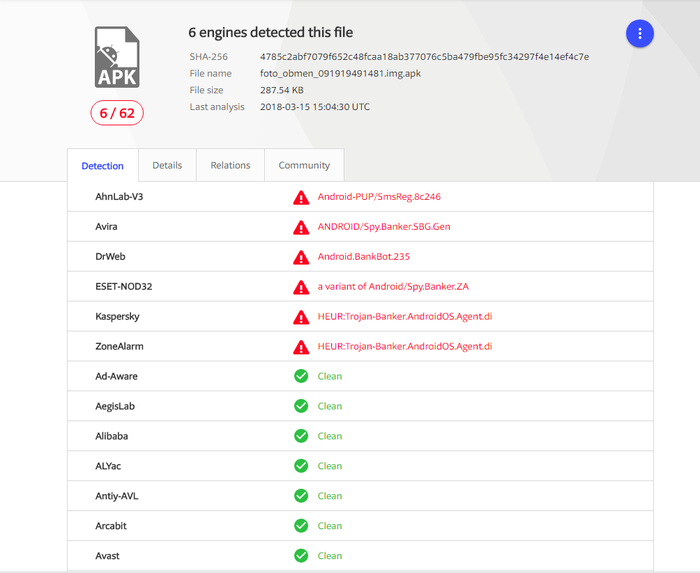
Task: Select the Detection tab
Action: [x=103, y=166]
